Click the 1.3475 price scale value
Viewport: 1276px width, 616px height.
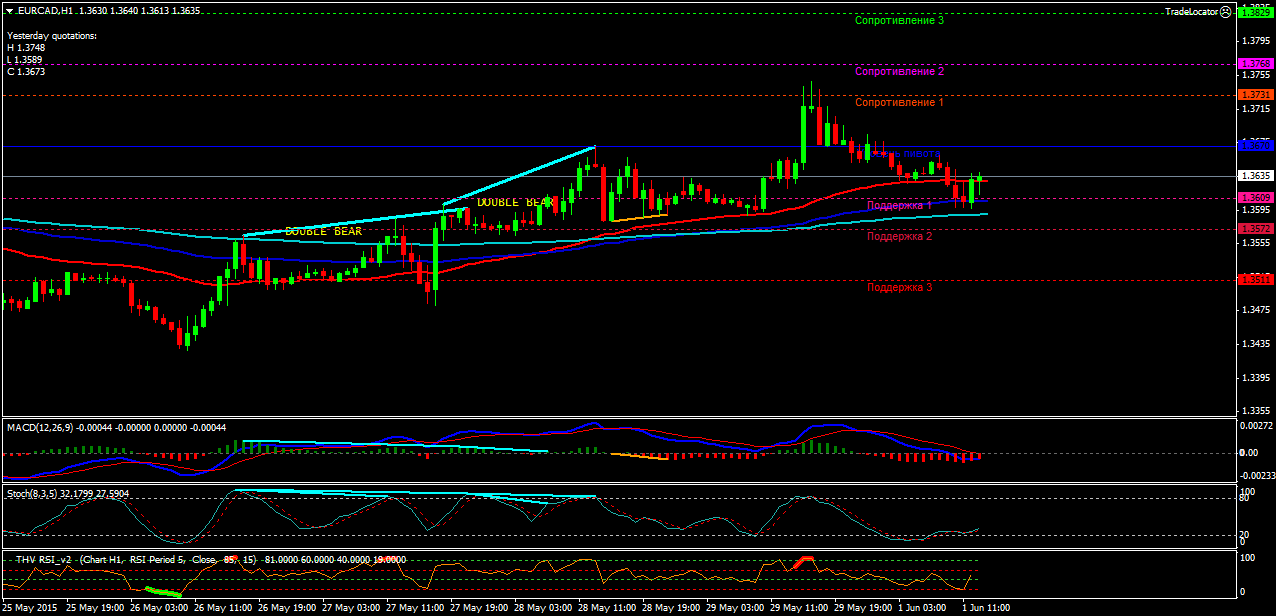[1256, 311]
